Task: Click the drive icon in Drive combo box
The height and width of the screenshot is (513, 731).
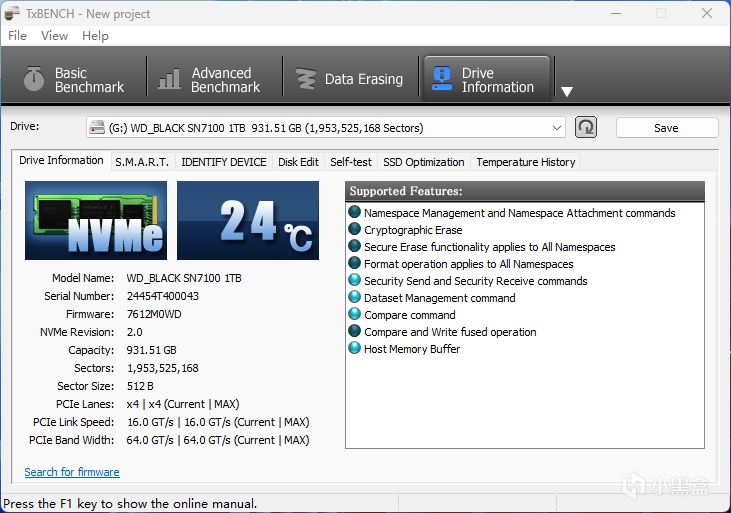Action: coord(97,127)
